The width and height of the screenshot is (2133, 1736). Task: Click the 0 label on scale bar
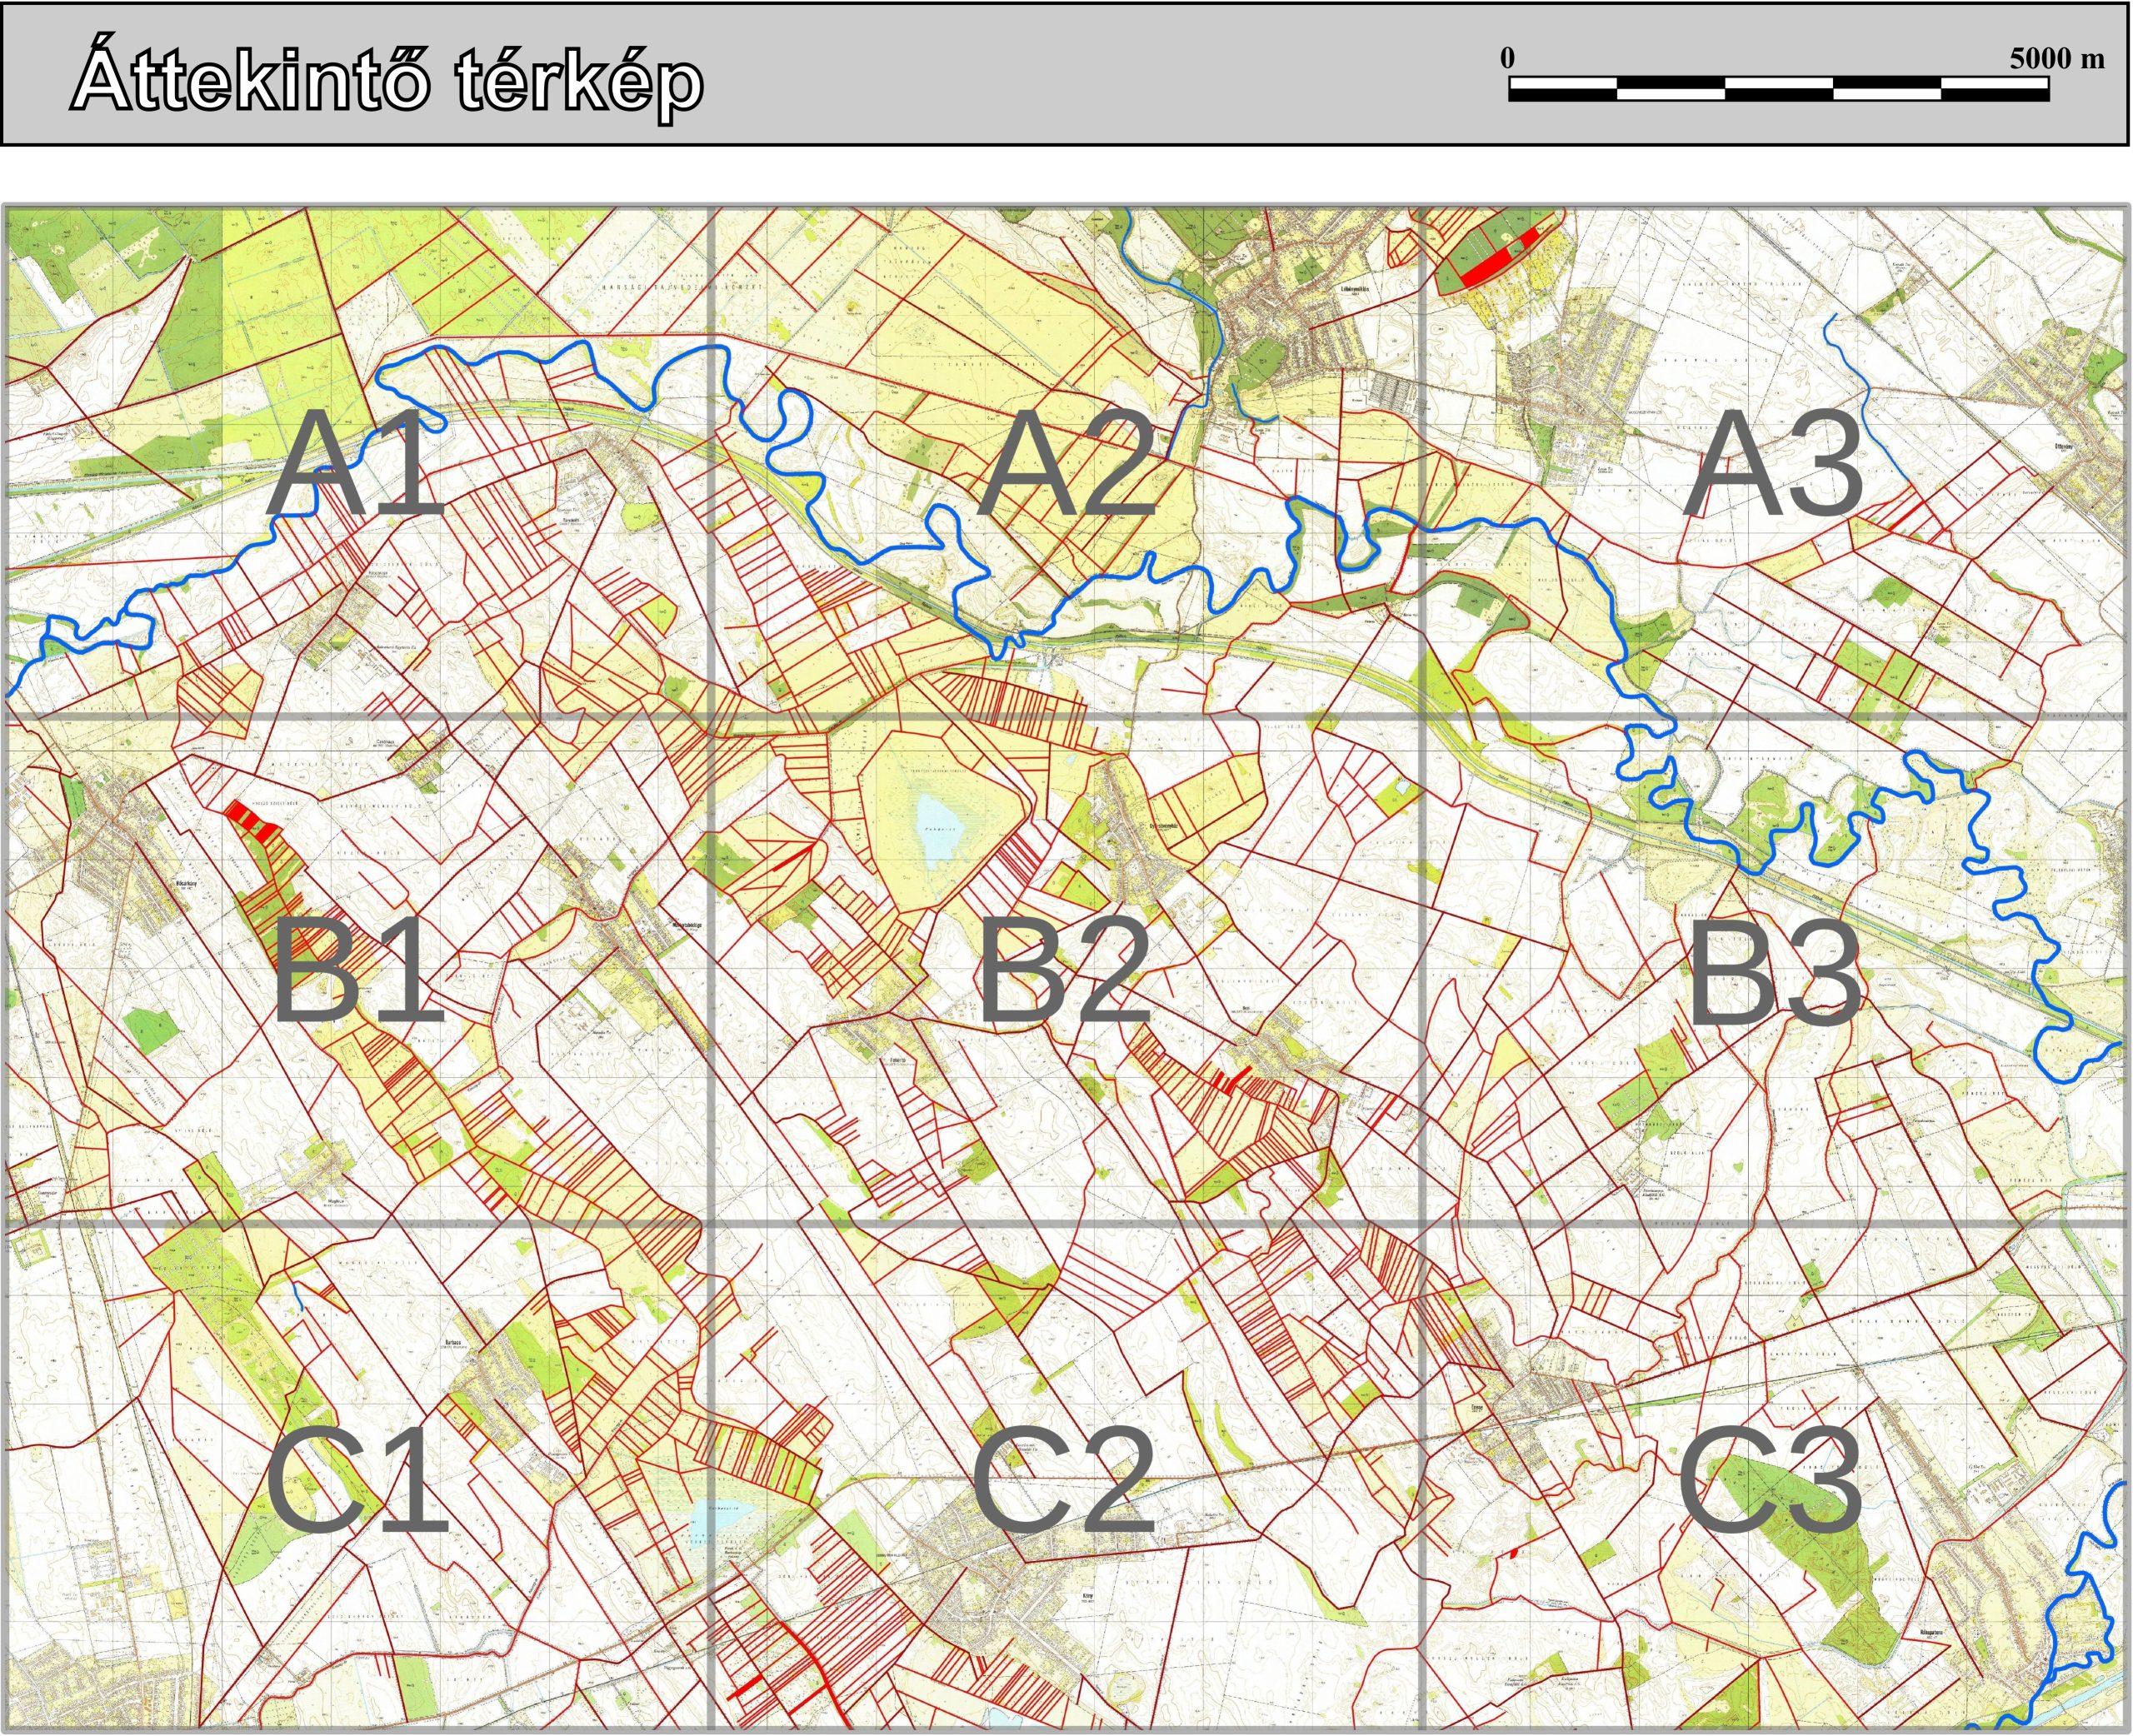tap(1507, 58)
